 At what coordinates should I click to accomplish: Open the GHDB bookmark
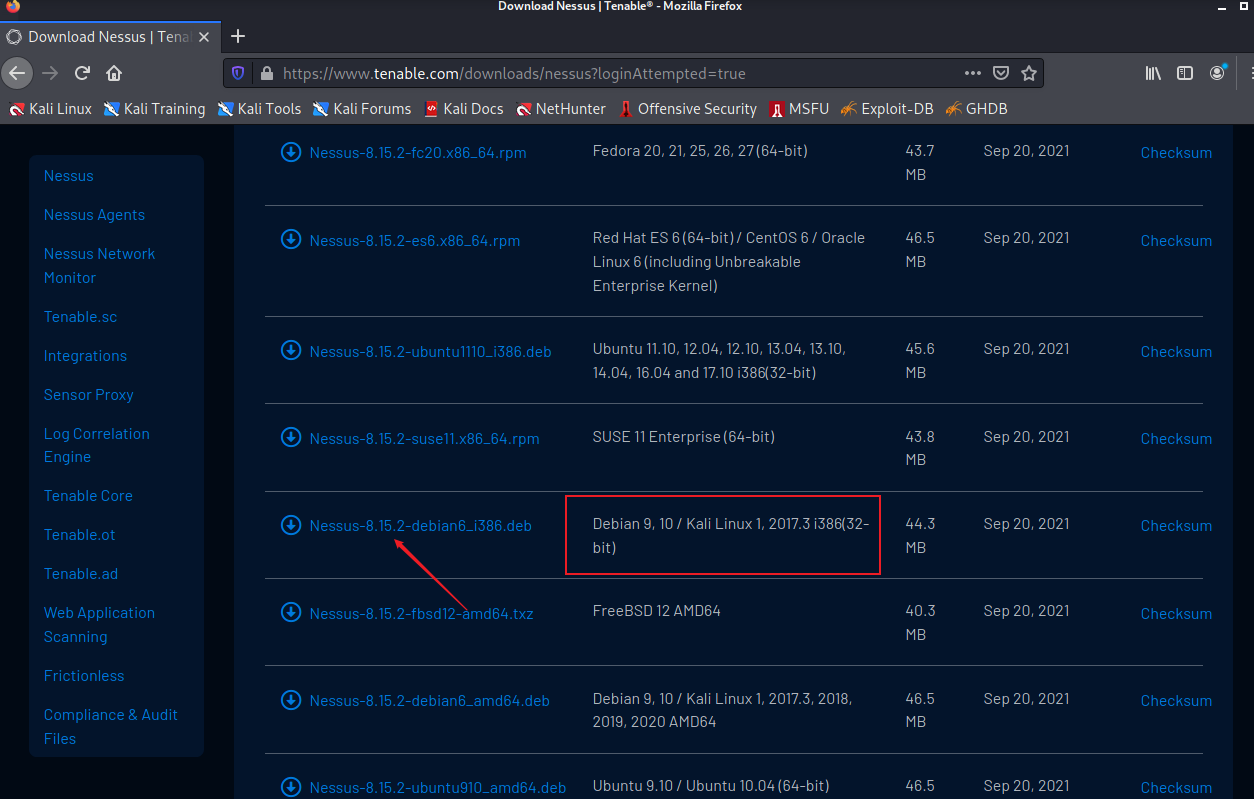[976, 109]
